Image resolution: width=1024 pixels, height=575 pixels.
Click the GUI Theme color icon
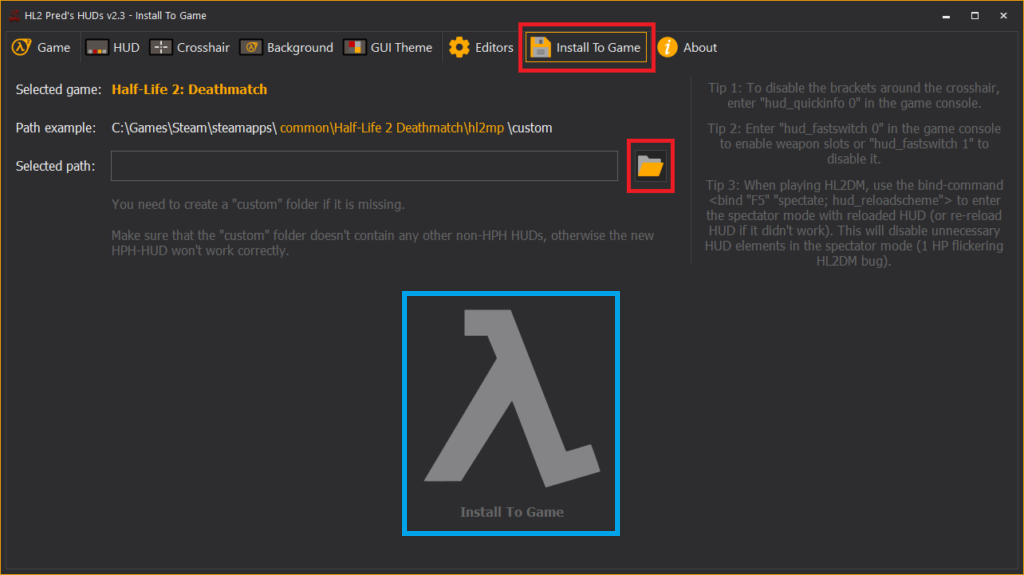pos(355,48)
